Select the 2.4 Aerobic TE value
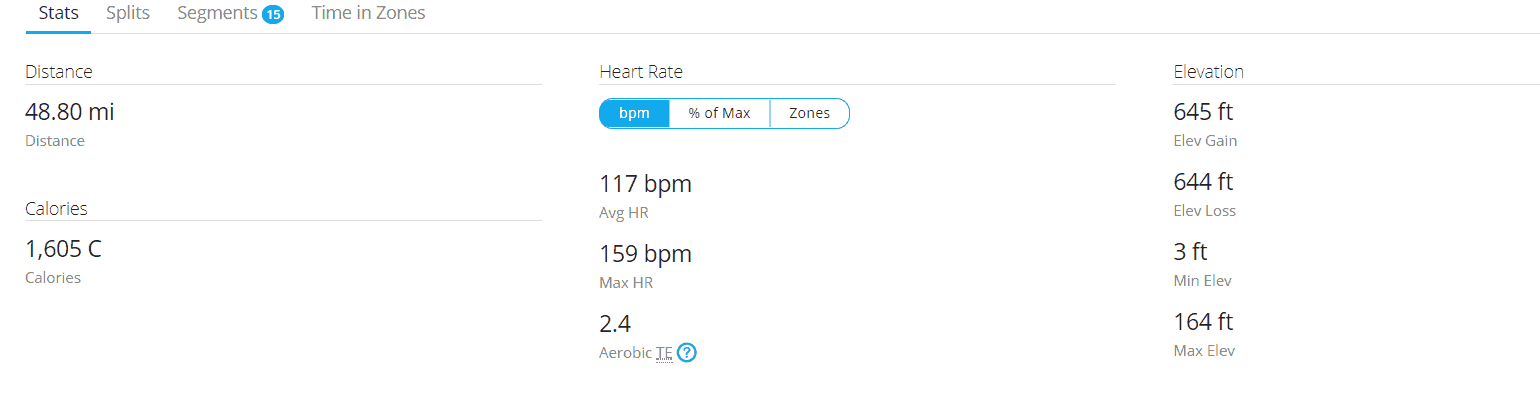 pos(615,324)
